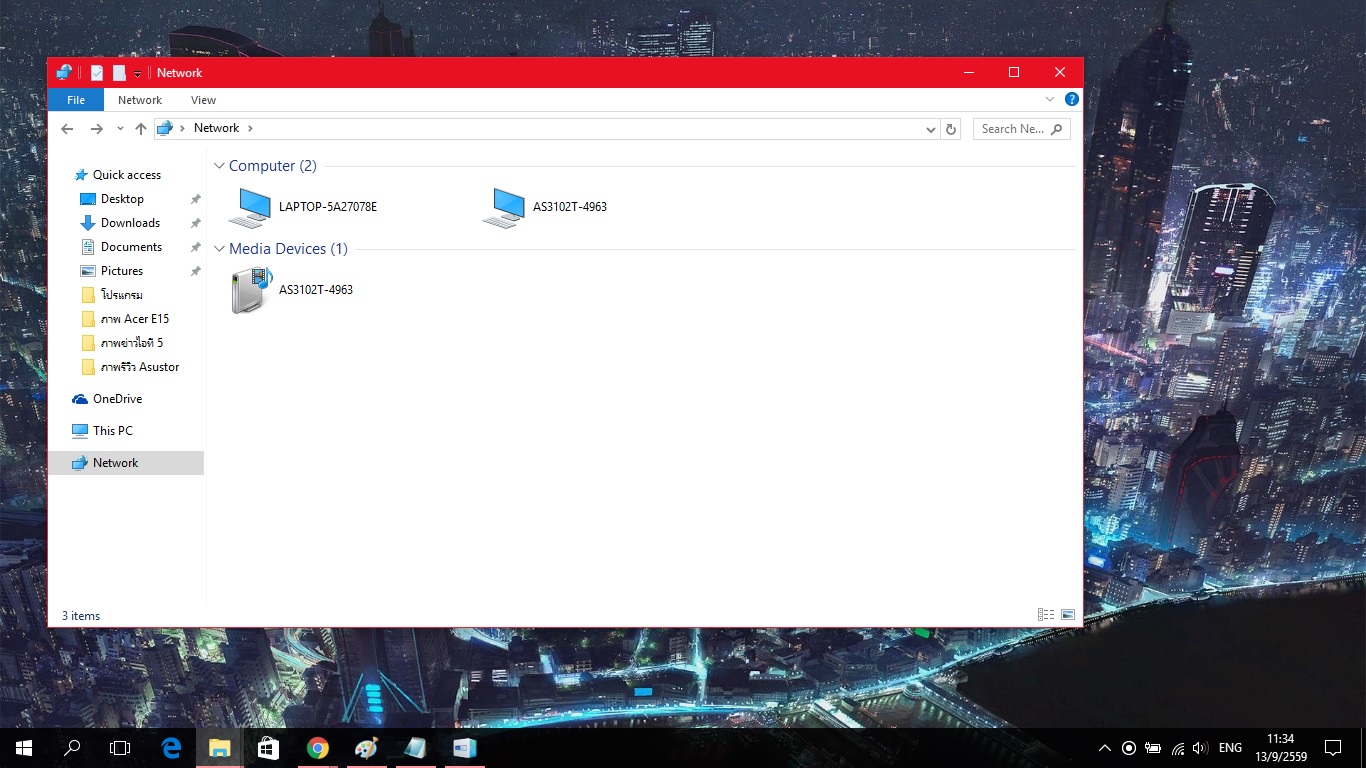Screen dimensions: 1366x768
Task: Click the Properties quick access toolbar icon
Action: click(97, 73)
